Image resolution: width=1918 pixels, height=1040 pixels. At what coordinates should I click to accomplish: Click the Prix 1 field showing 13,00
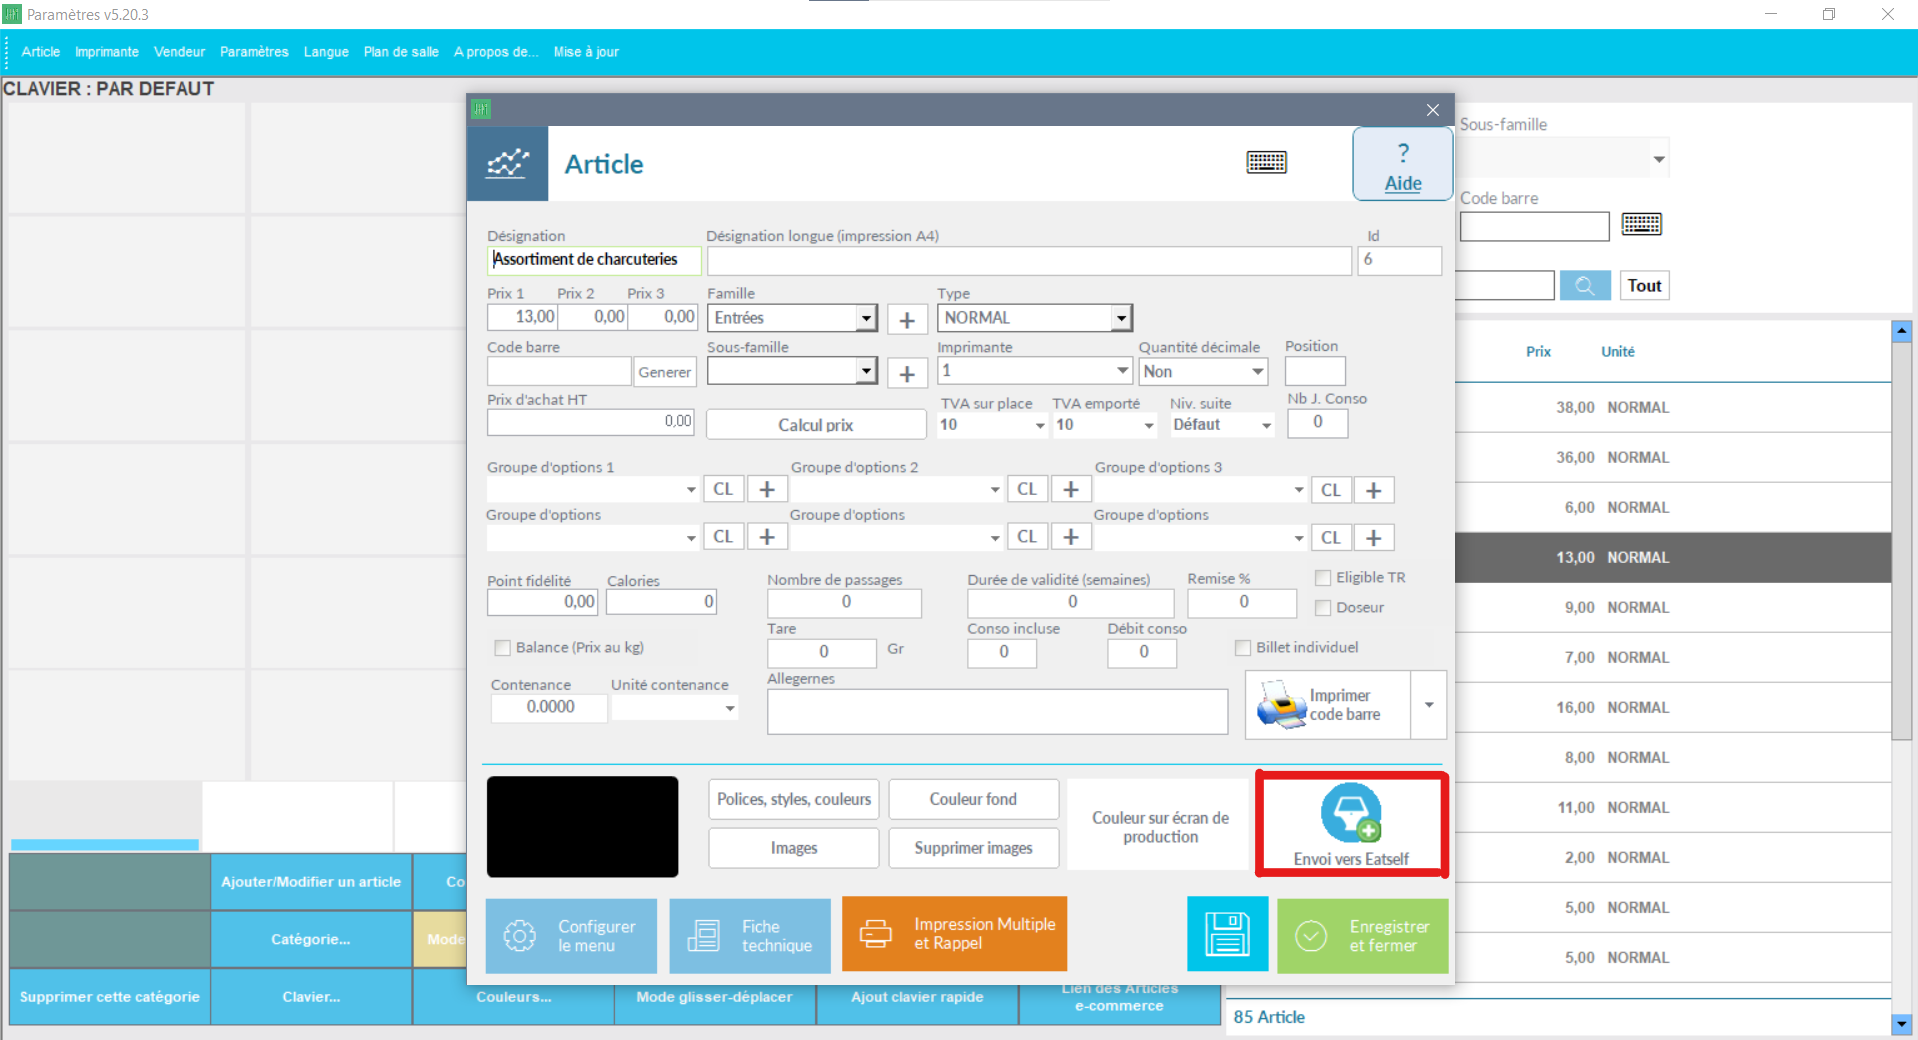click(x=522, y=317)
